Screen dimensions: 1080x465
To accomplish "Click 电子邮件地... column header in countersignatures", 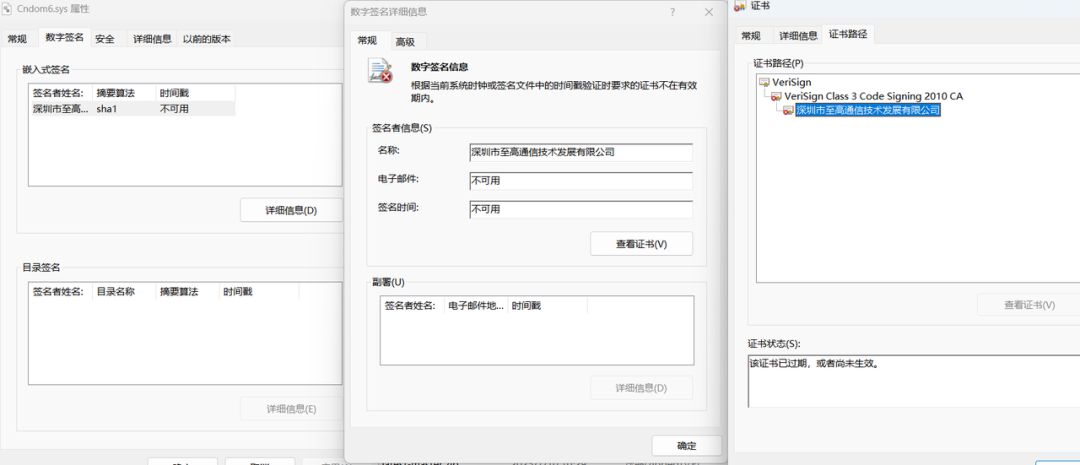I will 476,305.
